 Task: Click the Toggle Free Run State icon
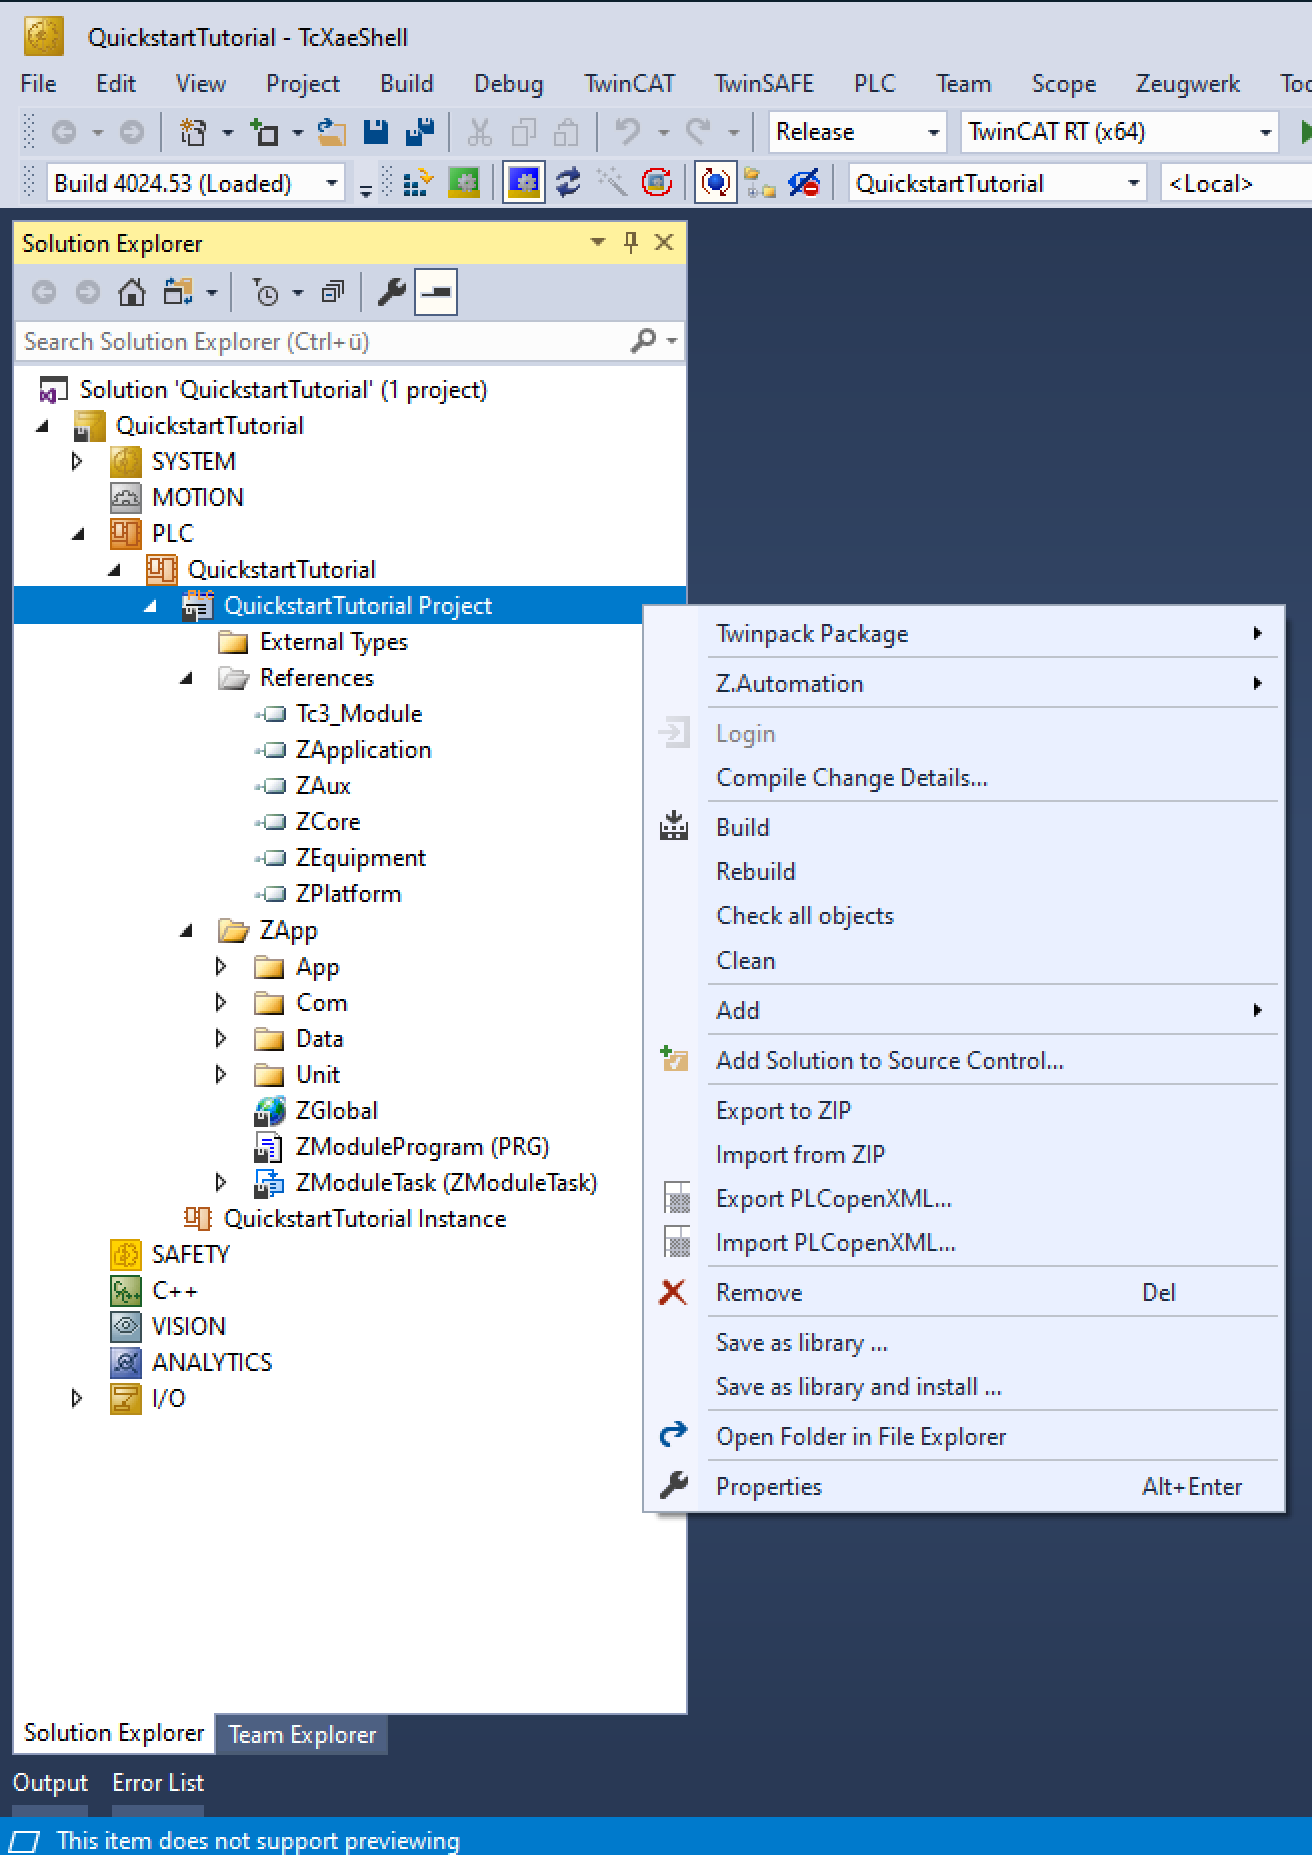[x=657, y=183]
